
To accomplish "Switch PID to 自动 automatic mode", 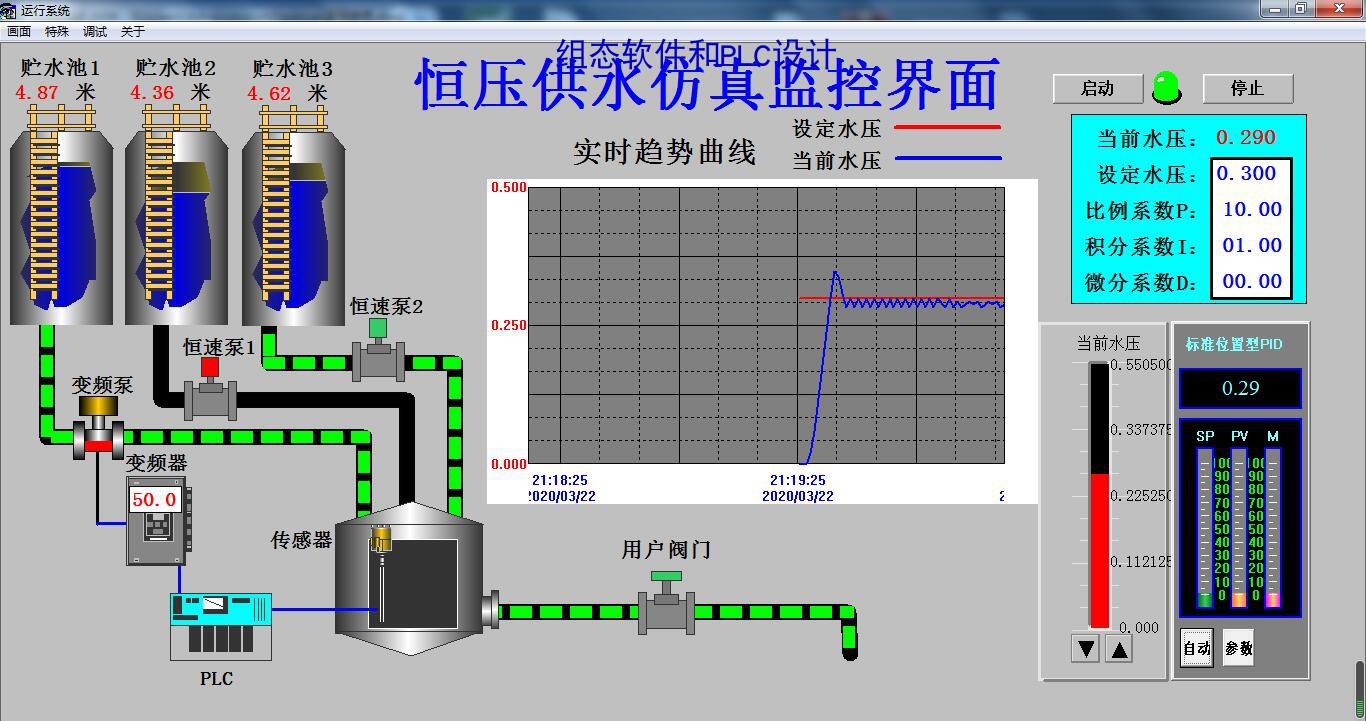I will click(1196, 648).
